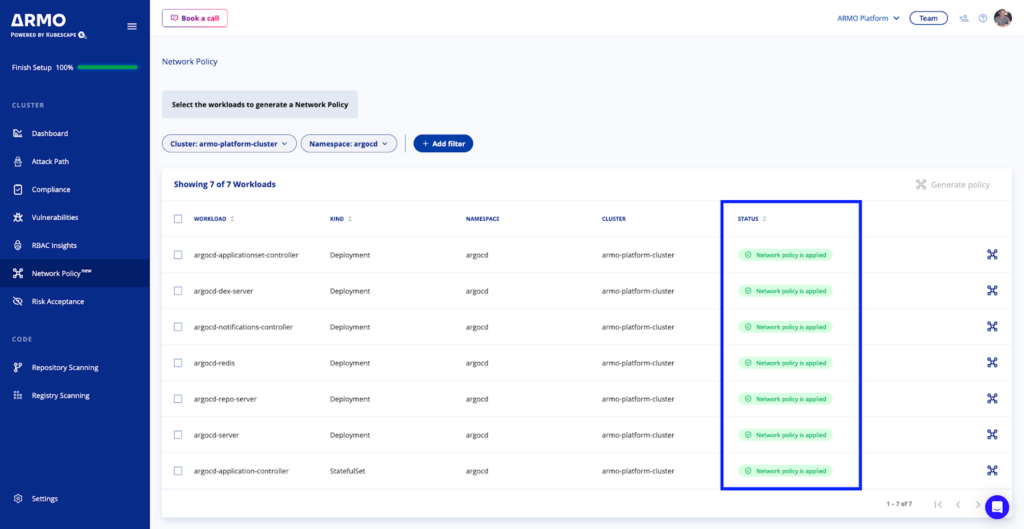Viewport: 1024px width, 529px height.
Task: Expand the Namespace: argocd filter dropdown
Action: coord(349,144)
